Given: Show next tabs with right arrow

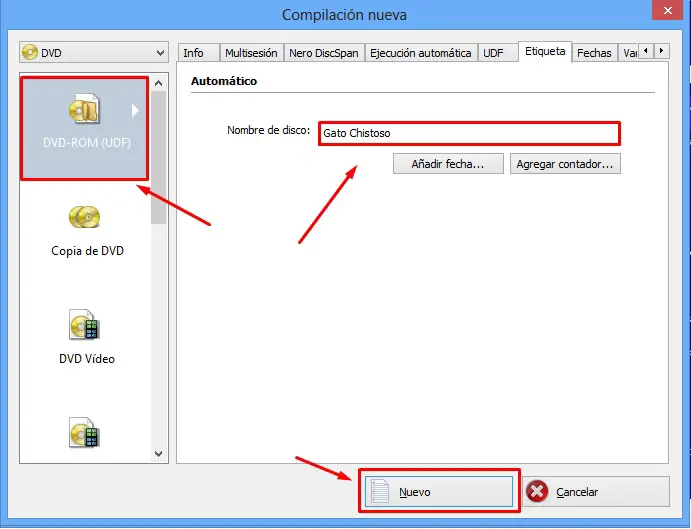Looking at the screenshot, I should (661, 51).
